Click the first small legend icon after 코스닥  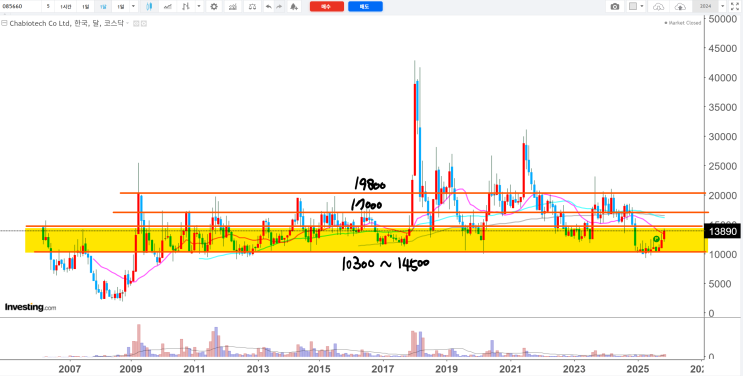136,23
